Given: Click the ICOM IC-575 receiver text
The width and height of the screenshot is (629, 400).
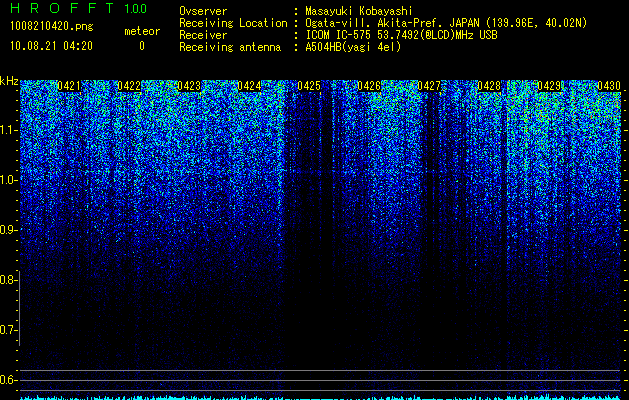Looking at the screenshot, I should click(x=401, y=35).
